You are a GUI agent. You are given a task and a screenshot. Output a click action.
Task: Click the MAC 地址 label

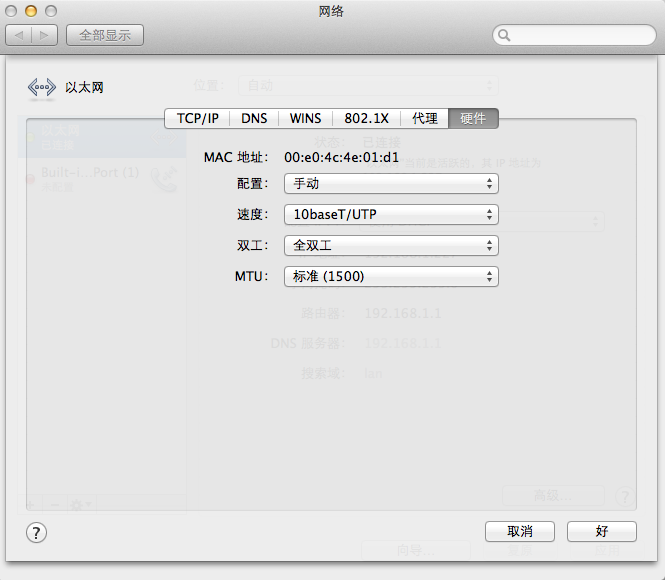coord(236,157)
